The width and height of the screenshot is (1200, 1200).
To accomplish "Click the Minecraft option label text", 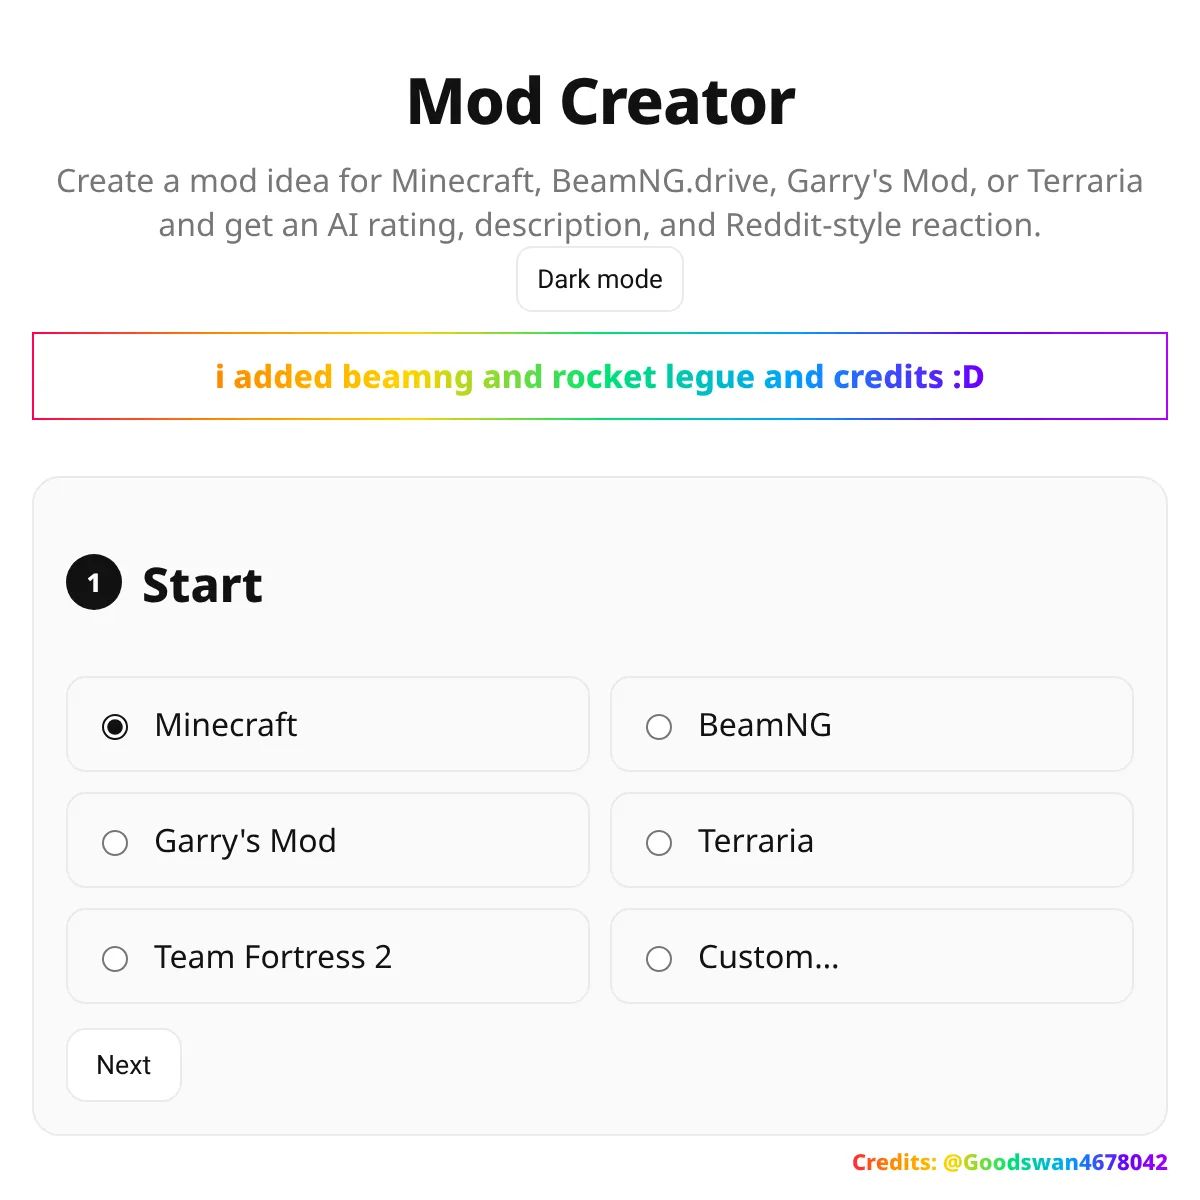I will (x=226, y=724).
